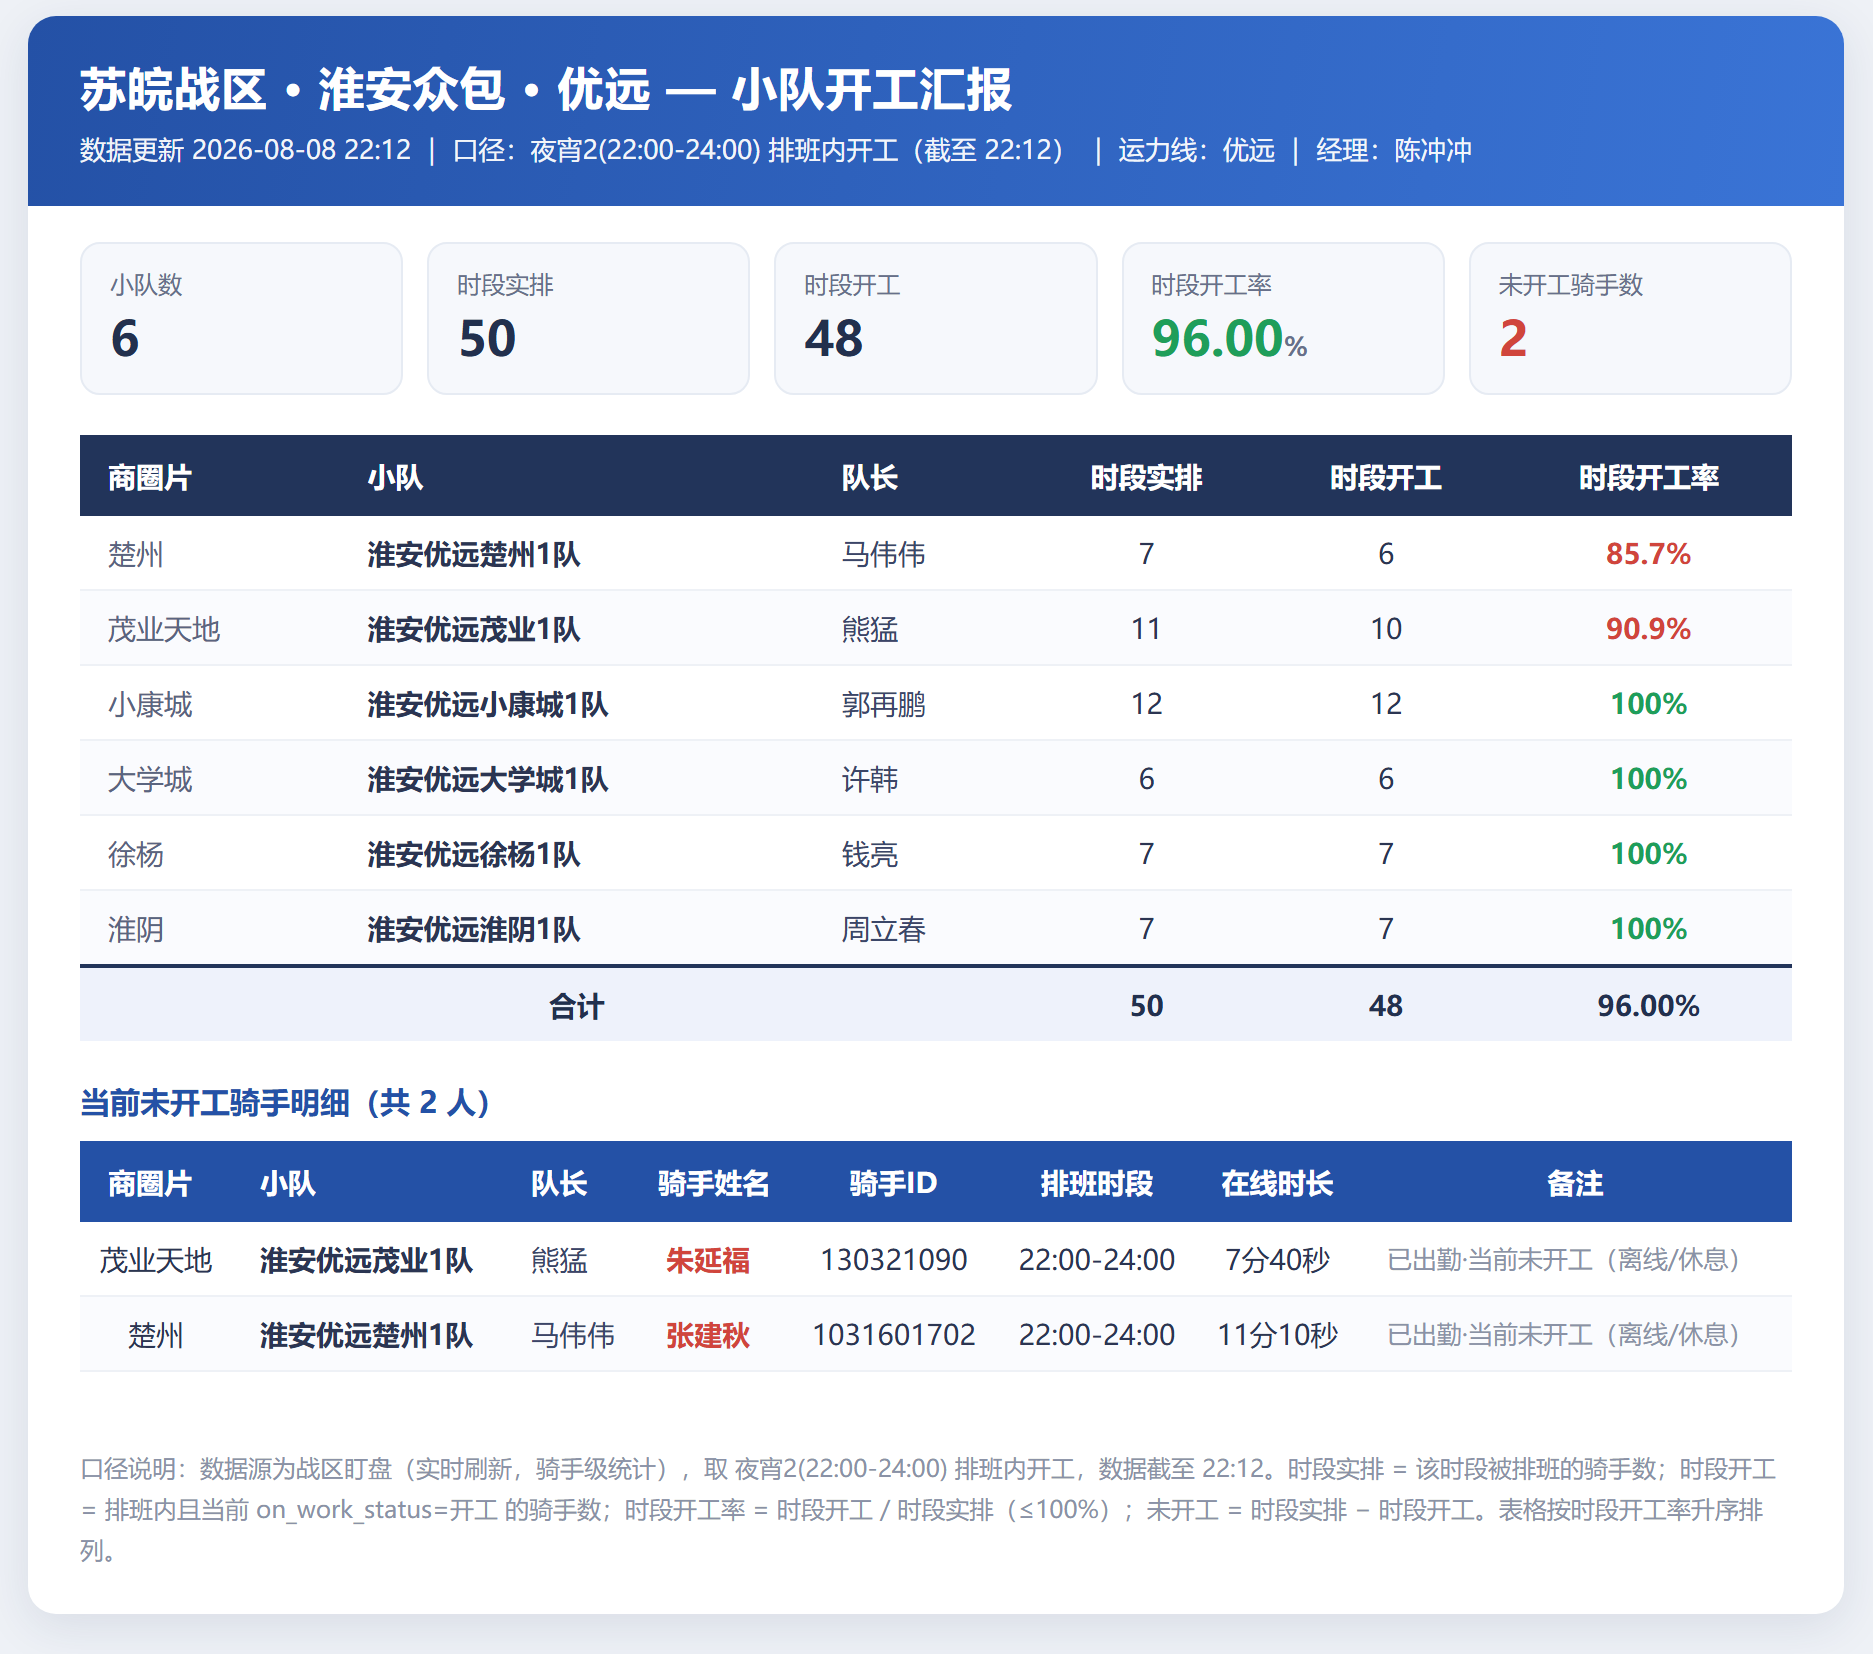This screenshot has height=1654, width=1873.
Task: Click the 数据更新 2026-08-08 22:12 timestamp
Action: 245,150
